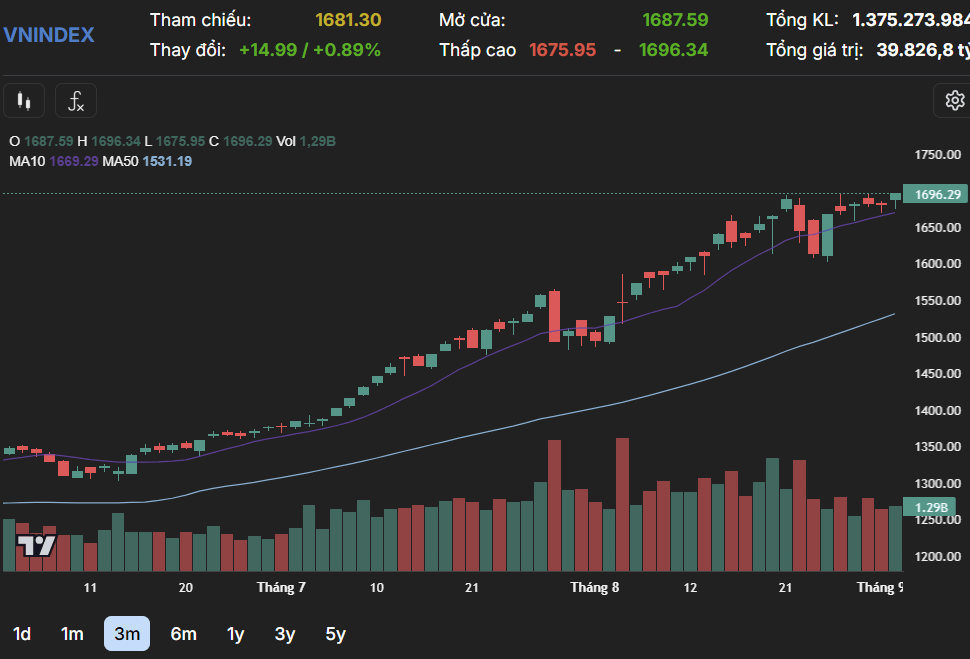Click the OHLC values legend row
The height and width of the screenshot is (659, 970).
click(x=173, y=141)
